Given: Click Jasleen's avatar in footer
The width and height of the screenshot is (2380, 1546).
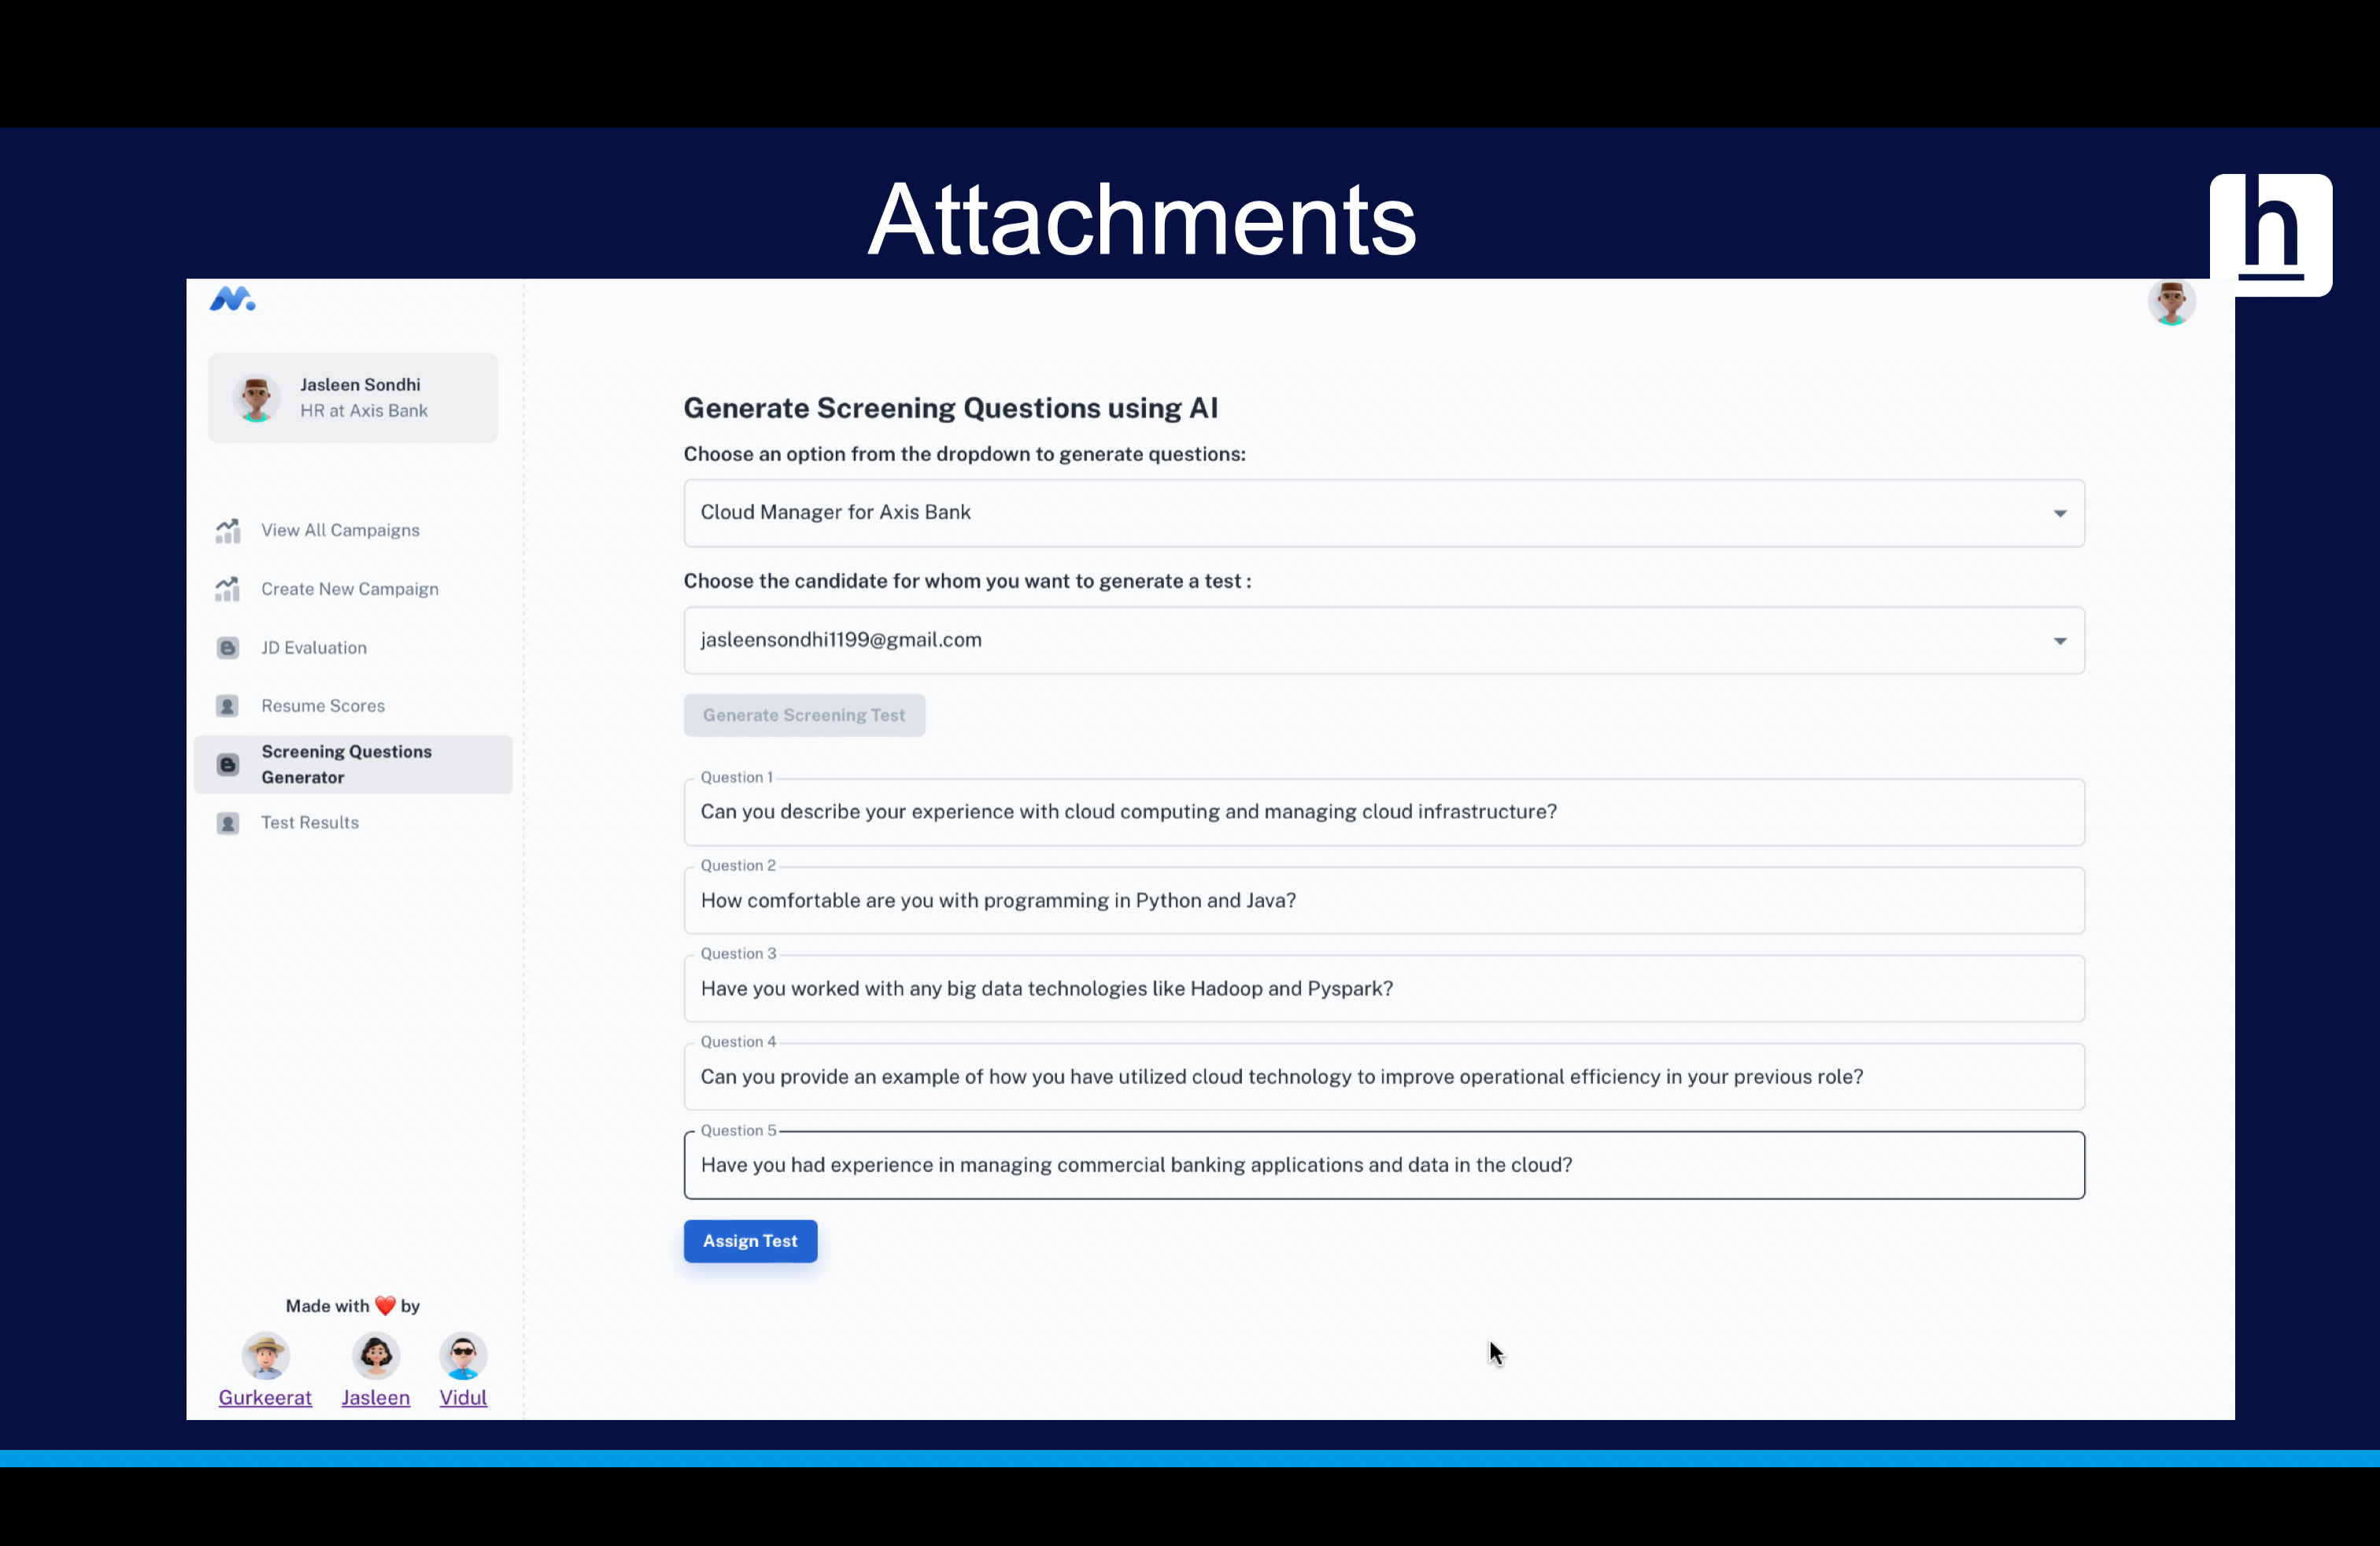Looking at the screenshot, I should click(376, 1356).
